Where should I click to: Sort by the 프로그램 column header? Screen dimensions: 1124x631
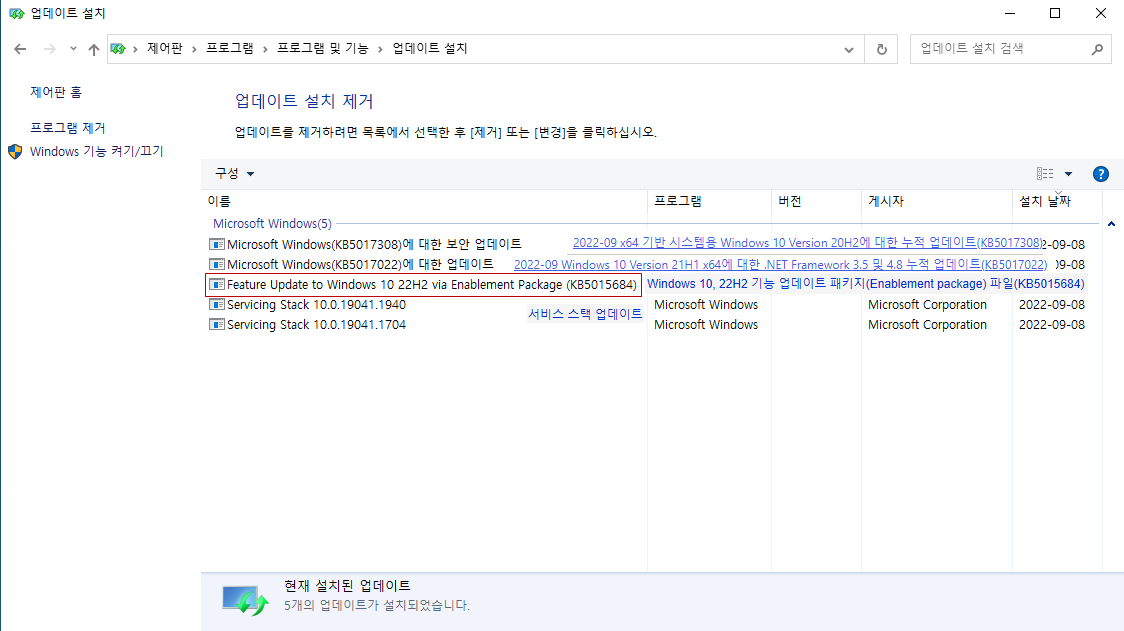pyautogui.click(x=710, y=201)
